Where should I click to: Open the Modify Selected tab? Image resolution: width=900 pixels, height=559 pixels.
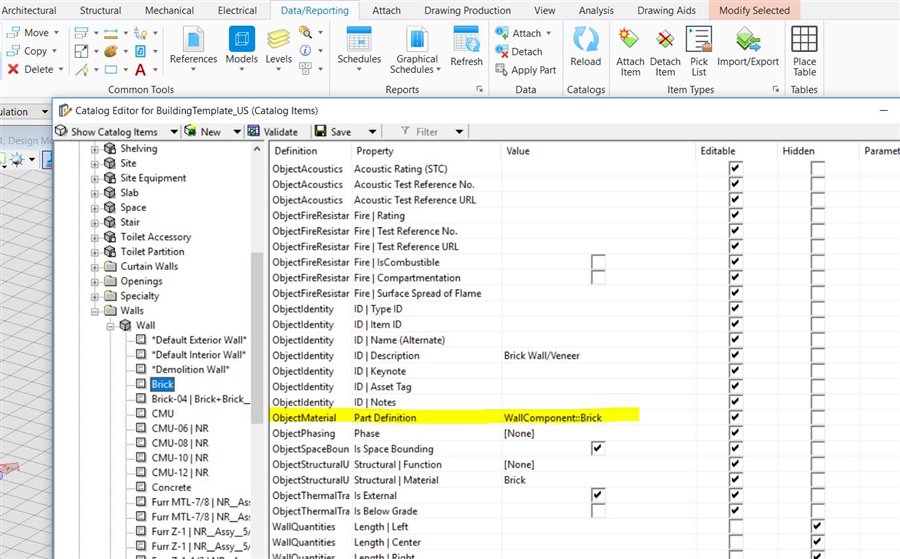tap(754, 10)
